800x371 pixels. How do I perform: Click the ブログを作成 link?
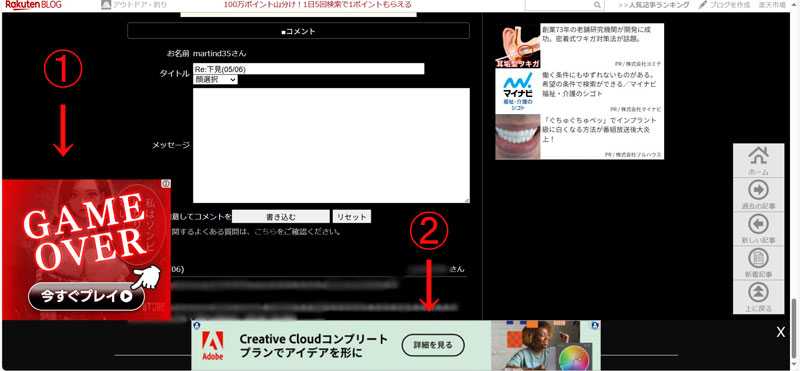(x=724, y=5)
